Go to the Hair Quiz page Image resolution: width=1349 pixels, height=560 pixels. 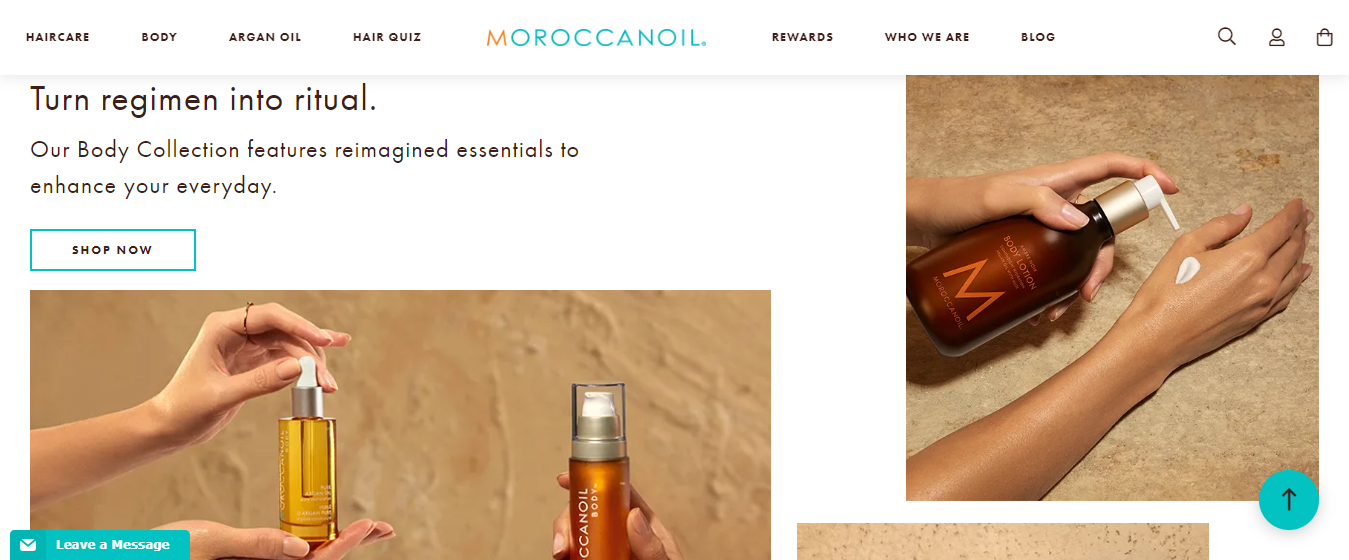point(387,37)
